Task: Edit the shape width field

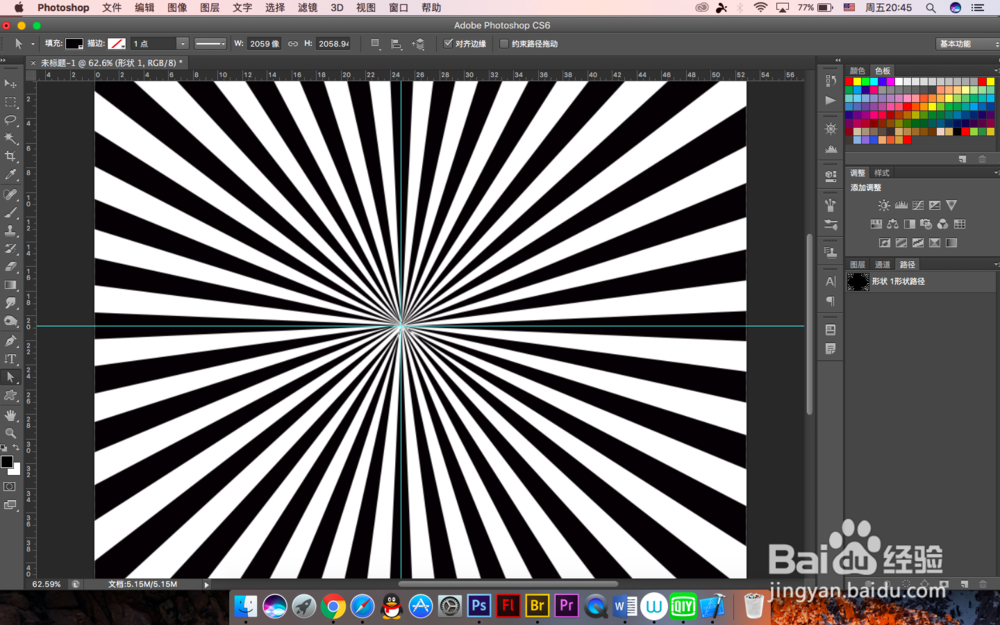Action: [x=264, y=43]
